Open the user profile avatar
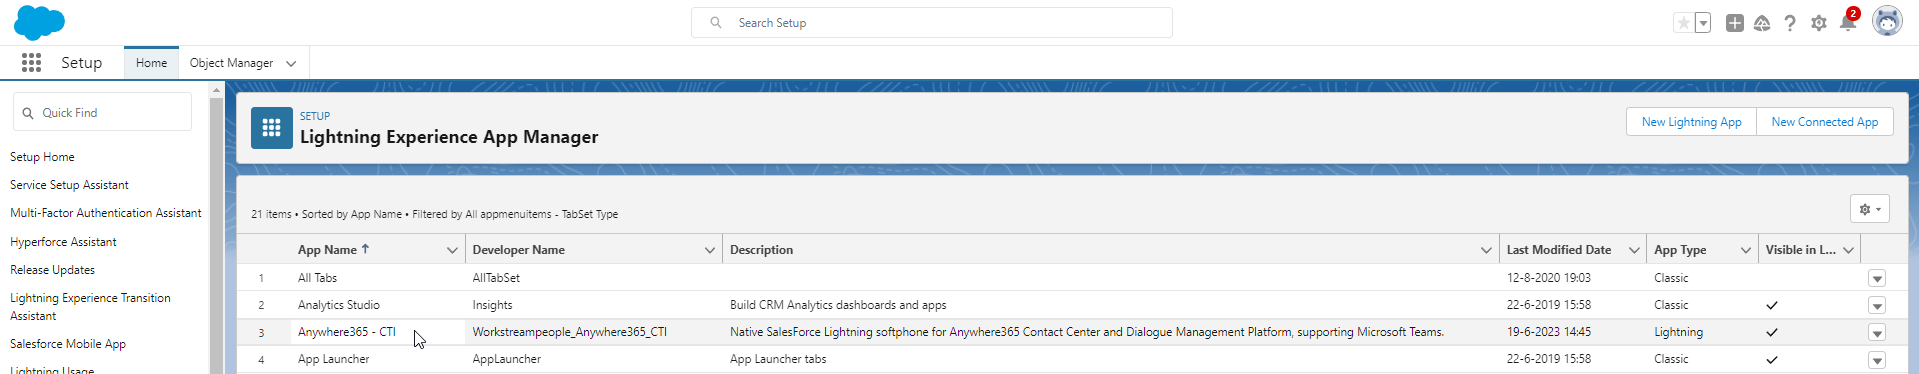The height and width of the screenshot is (374, 1919). 1887,21
